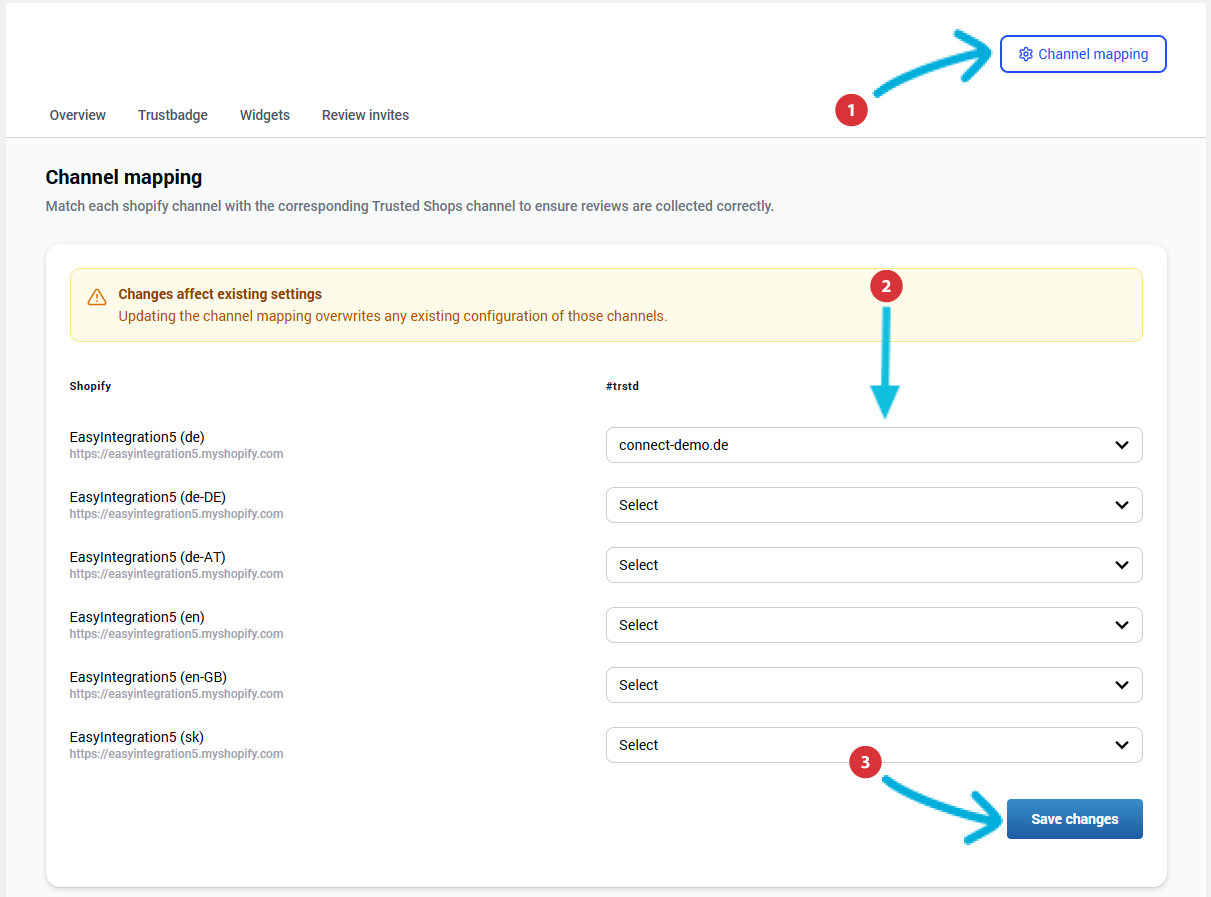Click the shop URL under EasyIntegration5 (en)
The width and height of the screenshot is (1211, 897).
coord(176,634)
